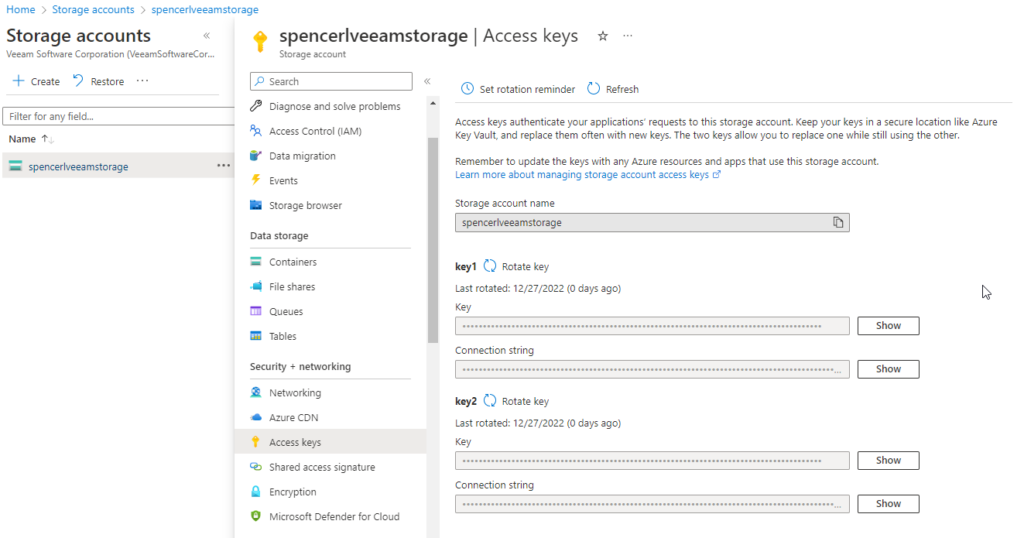
Task: Favorite this page with the star icon
Action: pos(603,36)
